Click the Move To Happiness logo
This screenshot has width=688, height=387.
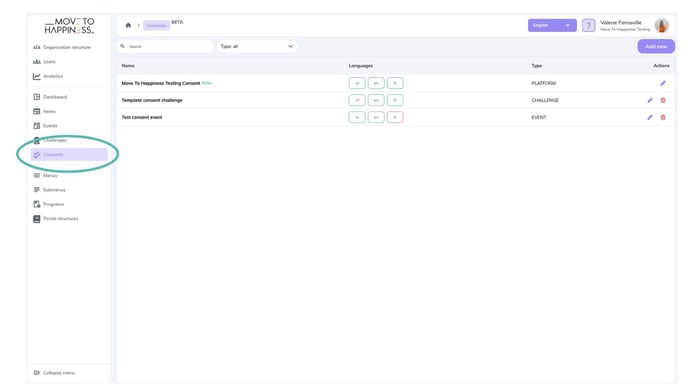point(69,26)
